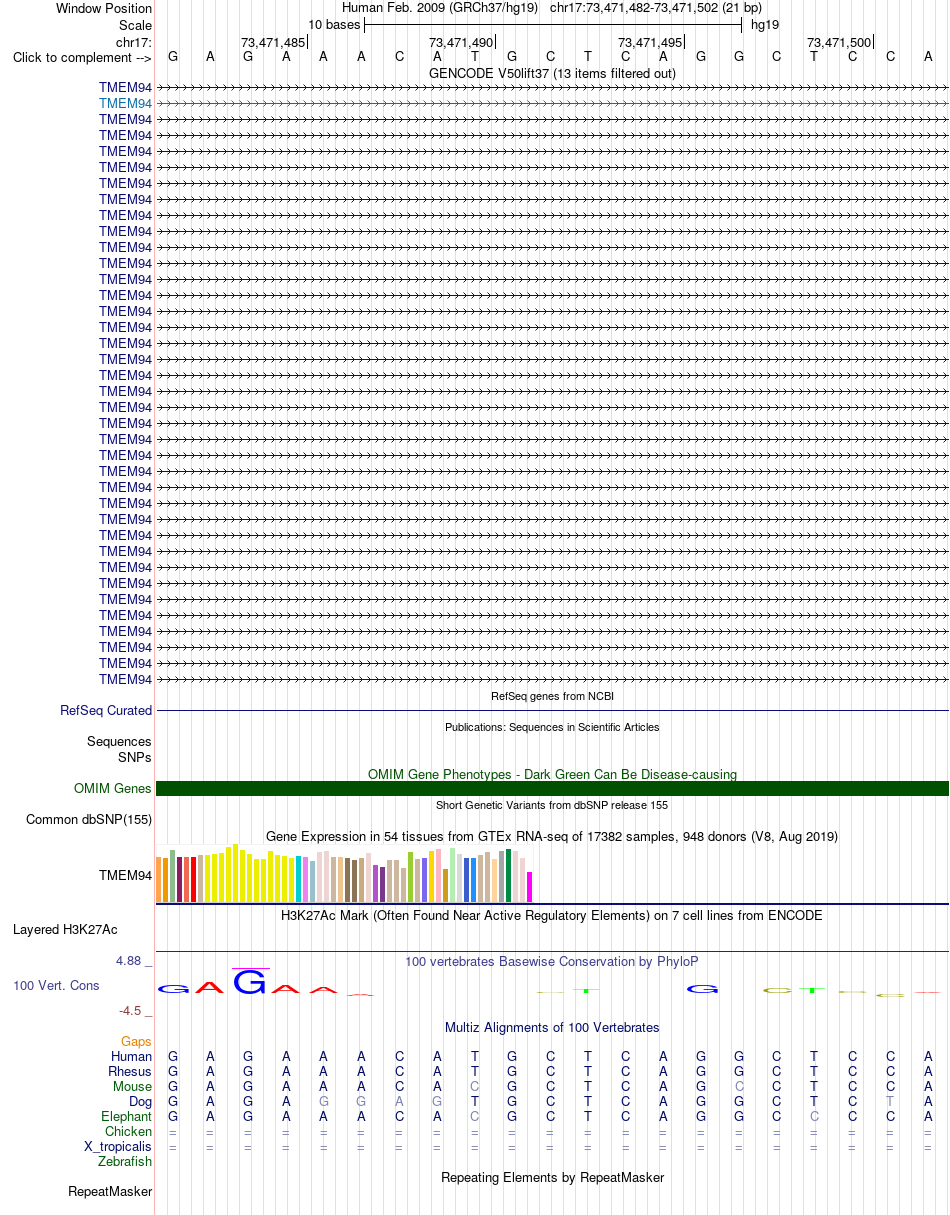Click the 73,471,495 ruler position

(650, 42)
